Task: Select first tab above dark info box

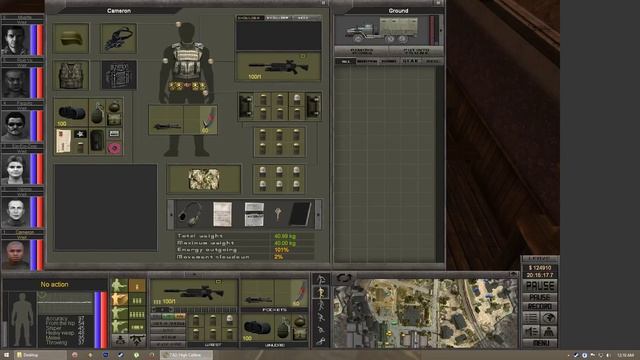Action: 250,18
